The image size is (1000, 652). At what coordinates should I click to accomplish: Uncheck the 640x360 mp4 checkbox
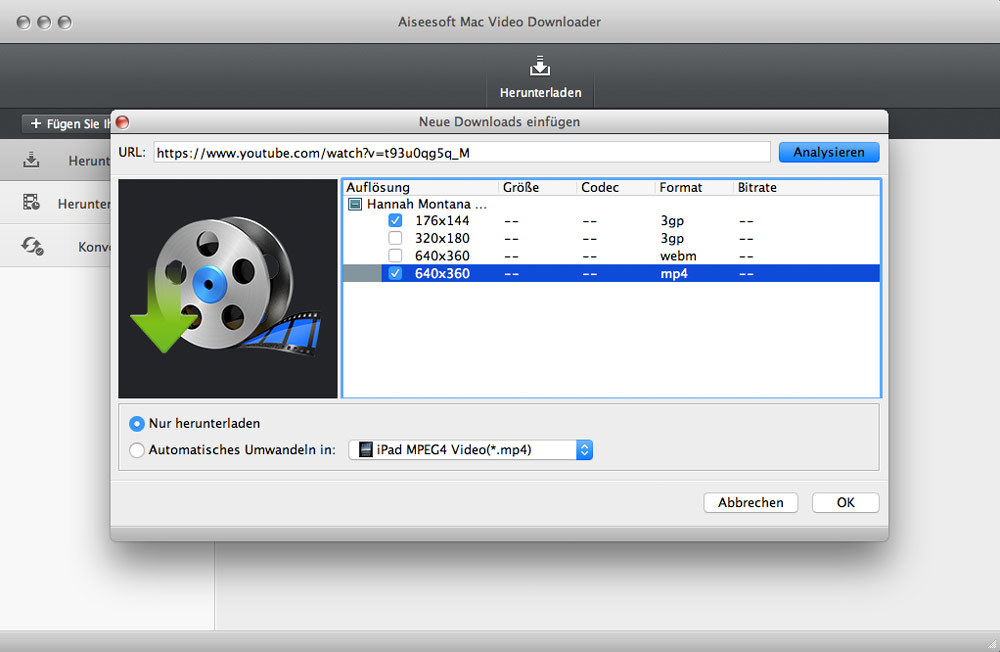click(395, 274)
